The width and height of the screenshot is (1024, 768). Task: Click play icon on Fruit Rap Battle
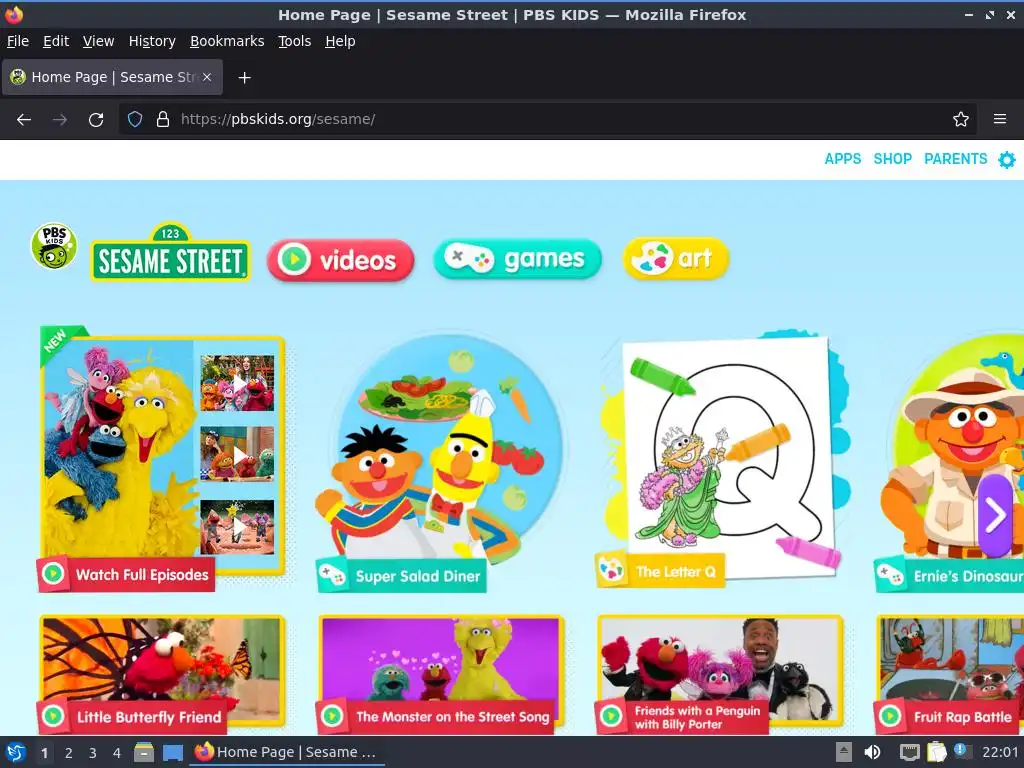pos(890,716)
